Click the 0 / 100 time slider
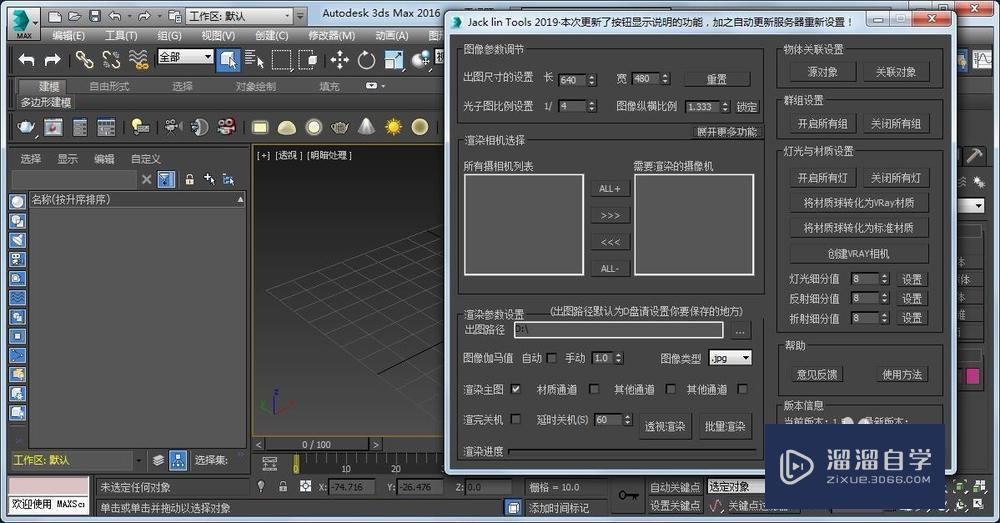Screen dimensions: 1000x523 [316, 445]
